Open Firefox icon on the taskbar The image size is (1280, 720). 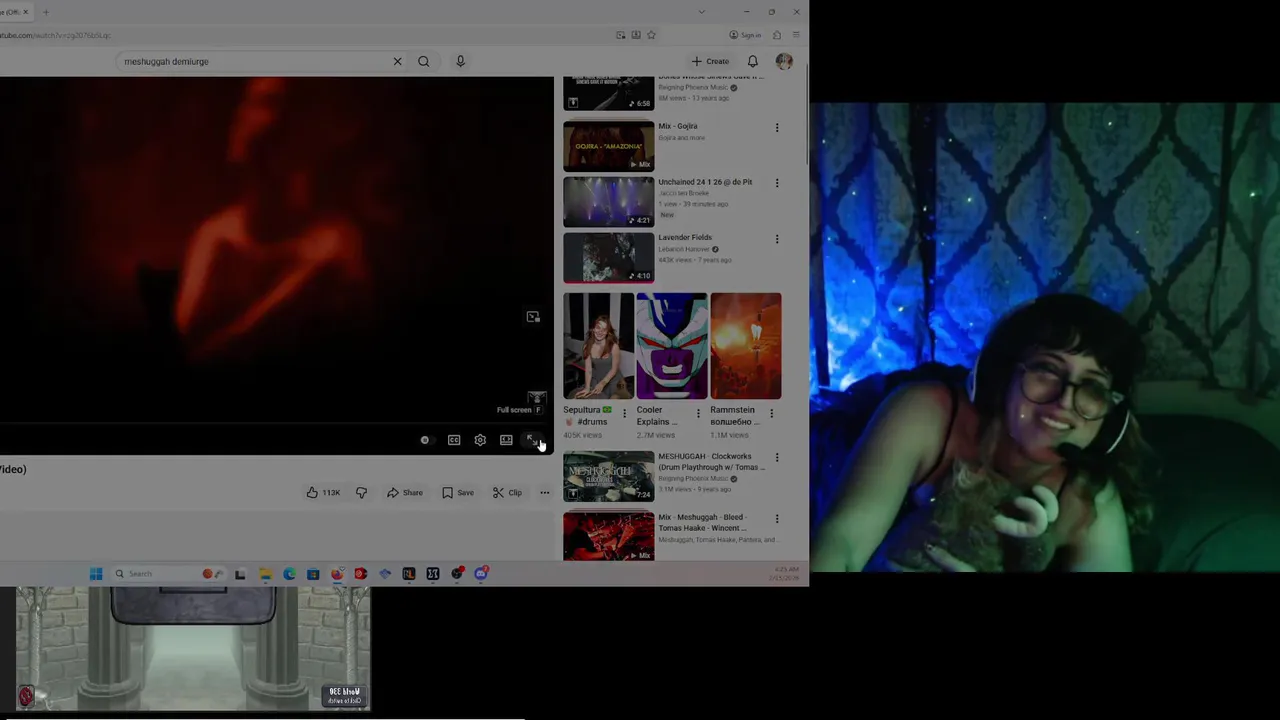[x=337, y=573]
